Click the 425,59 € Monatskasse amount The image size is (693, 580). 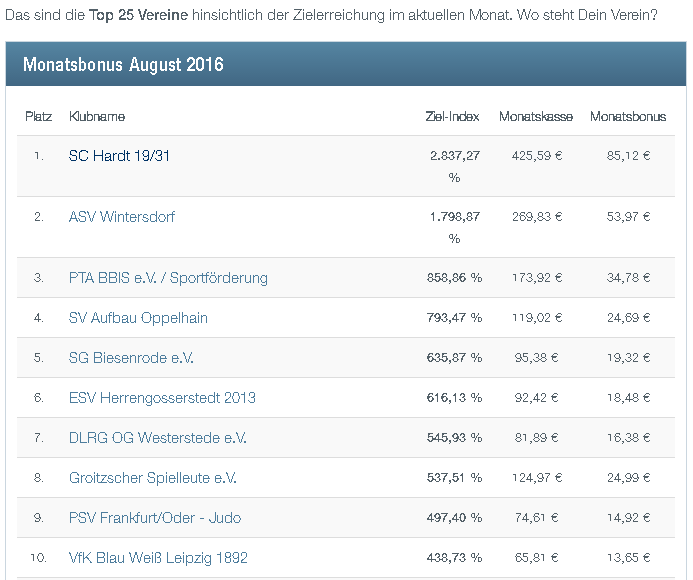click(x=537, y=156)
